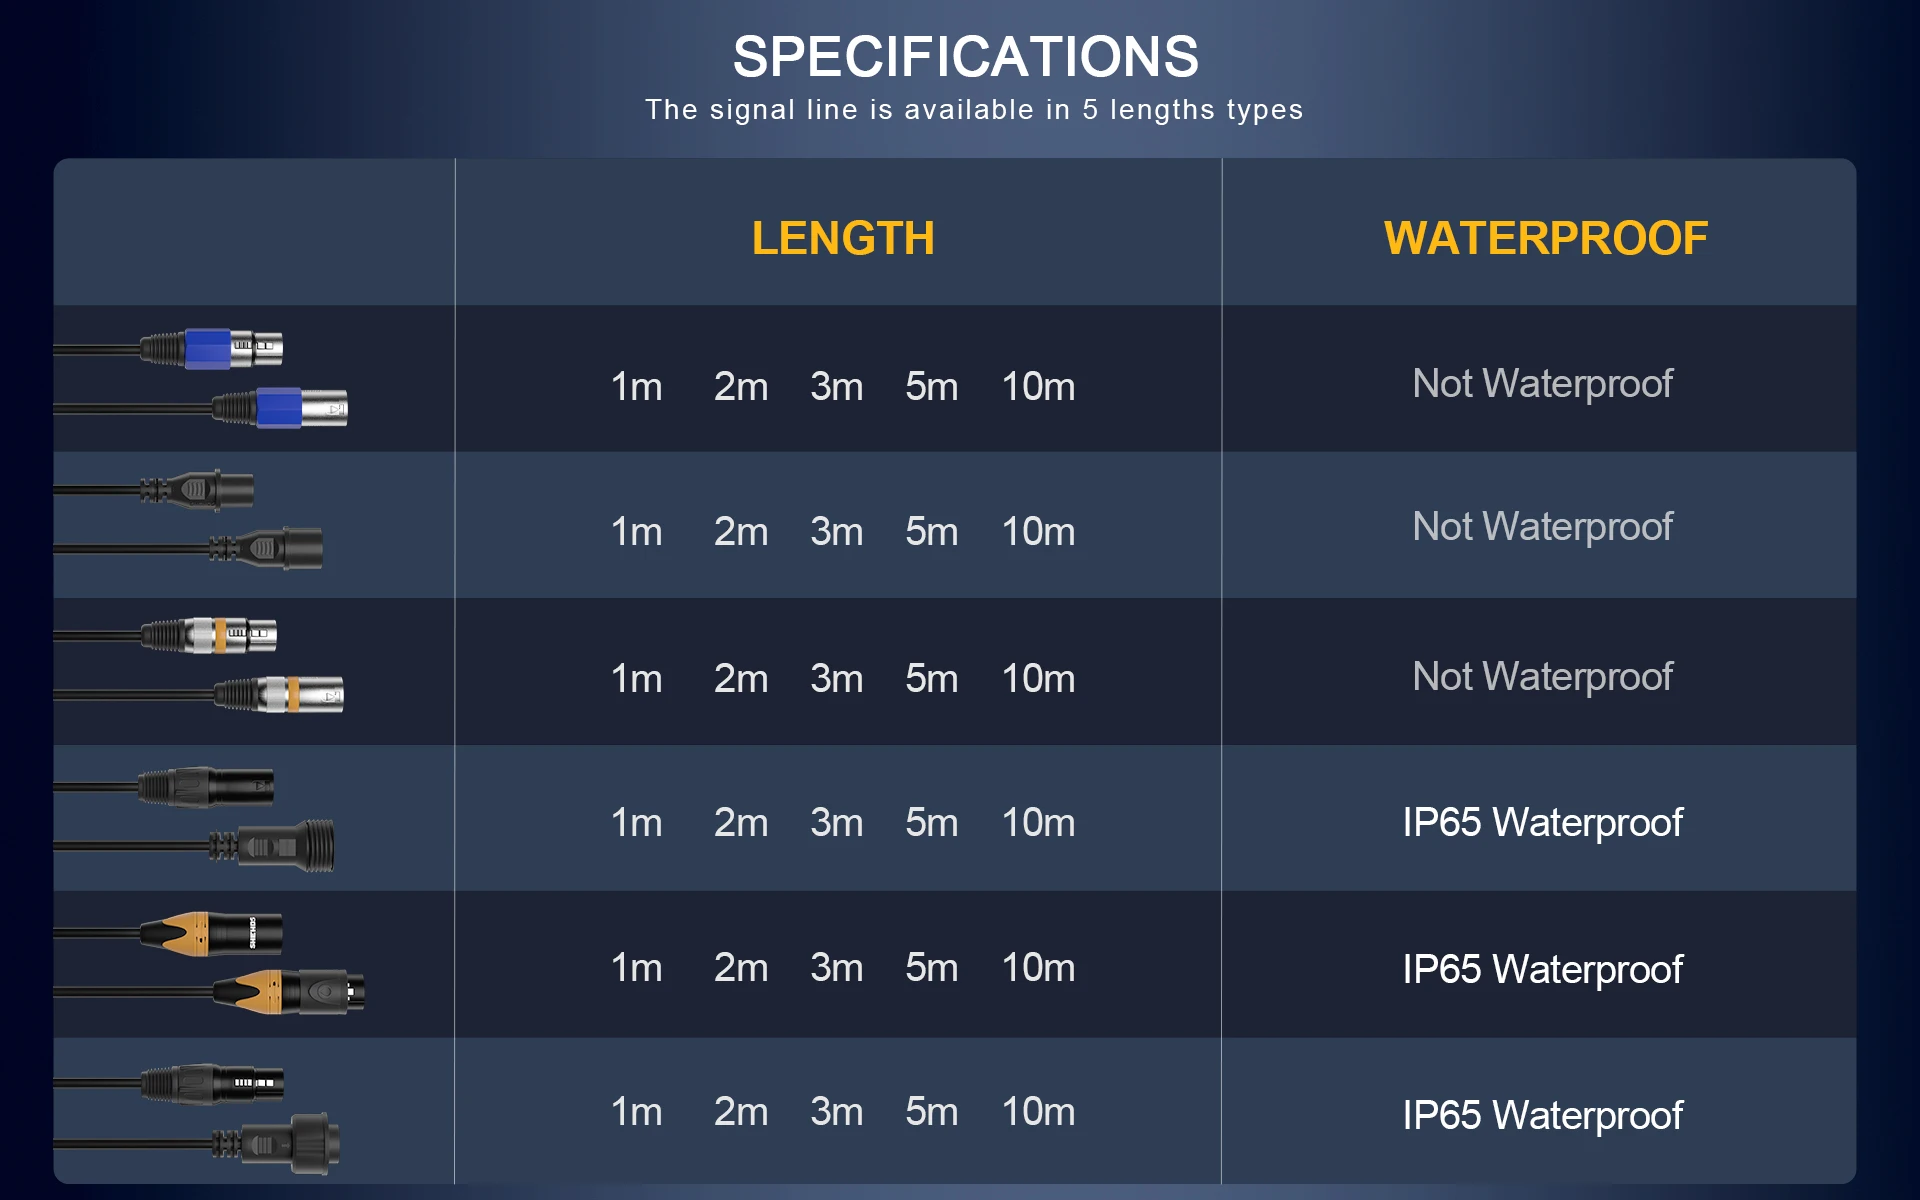Click the blue XLR cable connector image
Viewport: 1920px width, 1200px height.
coord(201,378)
